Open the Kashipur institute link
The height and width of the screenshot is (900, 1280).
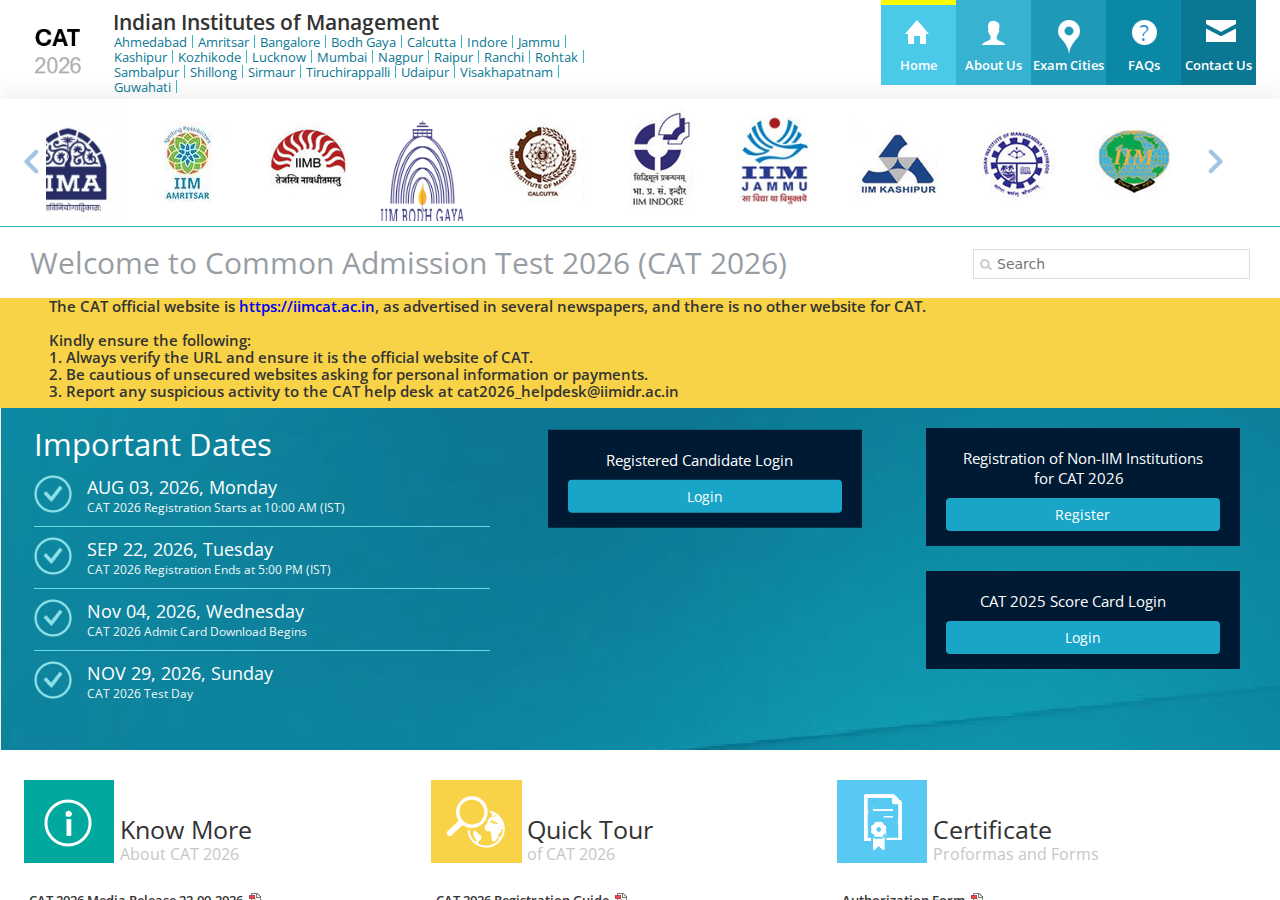click(141, 57)
